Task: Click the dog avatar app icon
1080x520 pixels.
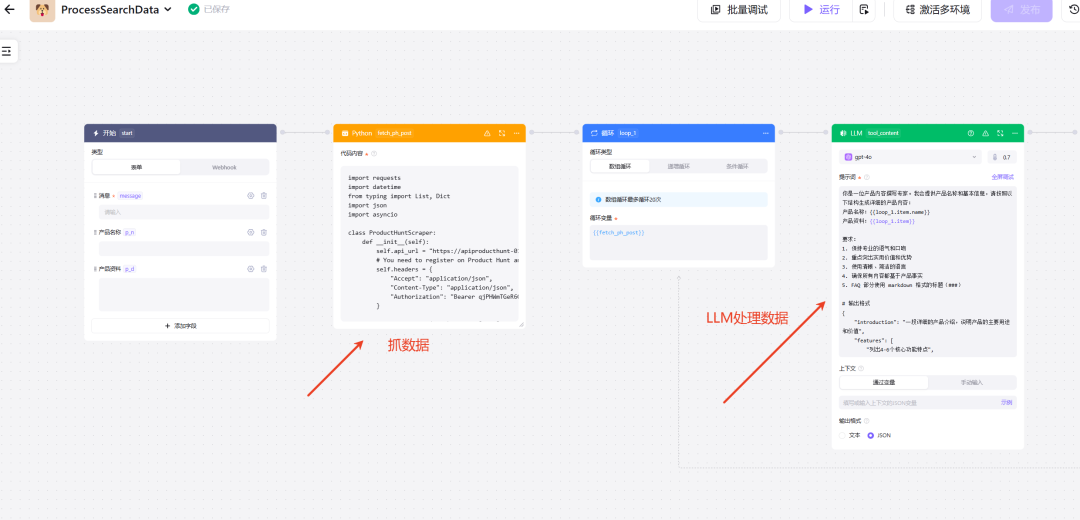Action: (42, 10)
